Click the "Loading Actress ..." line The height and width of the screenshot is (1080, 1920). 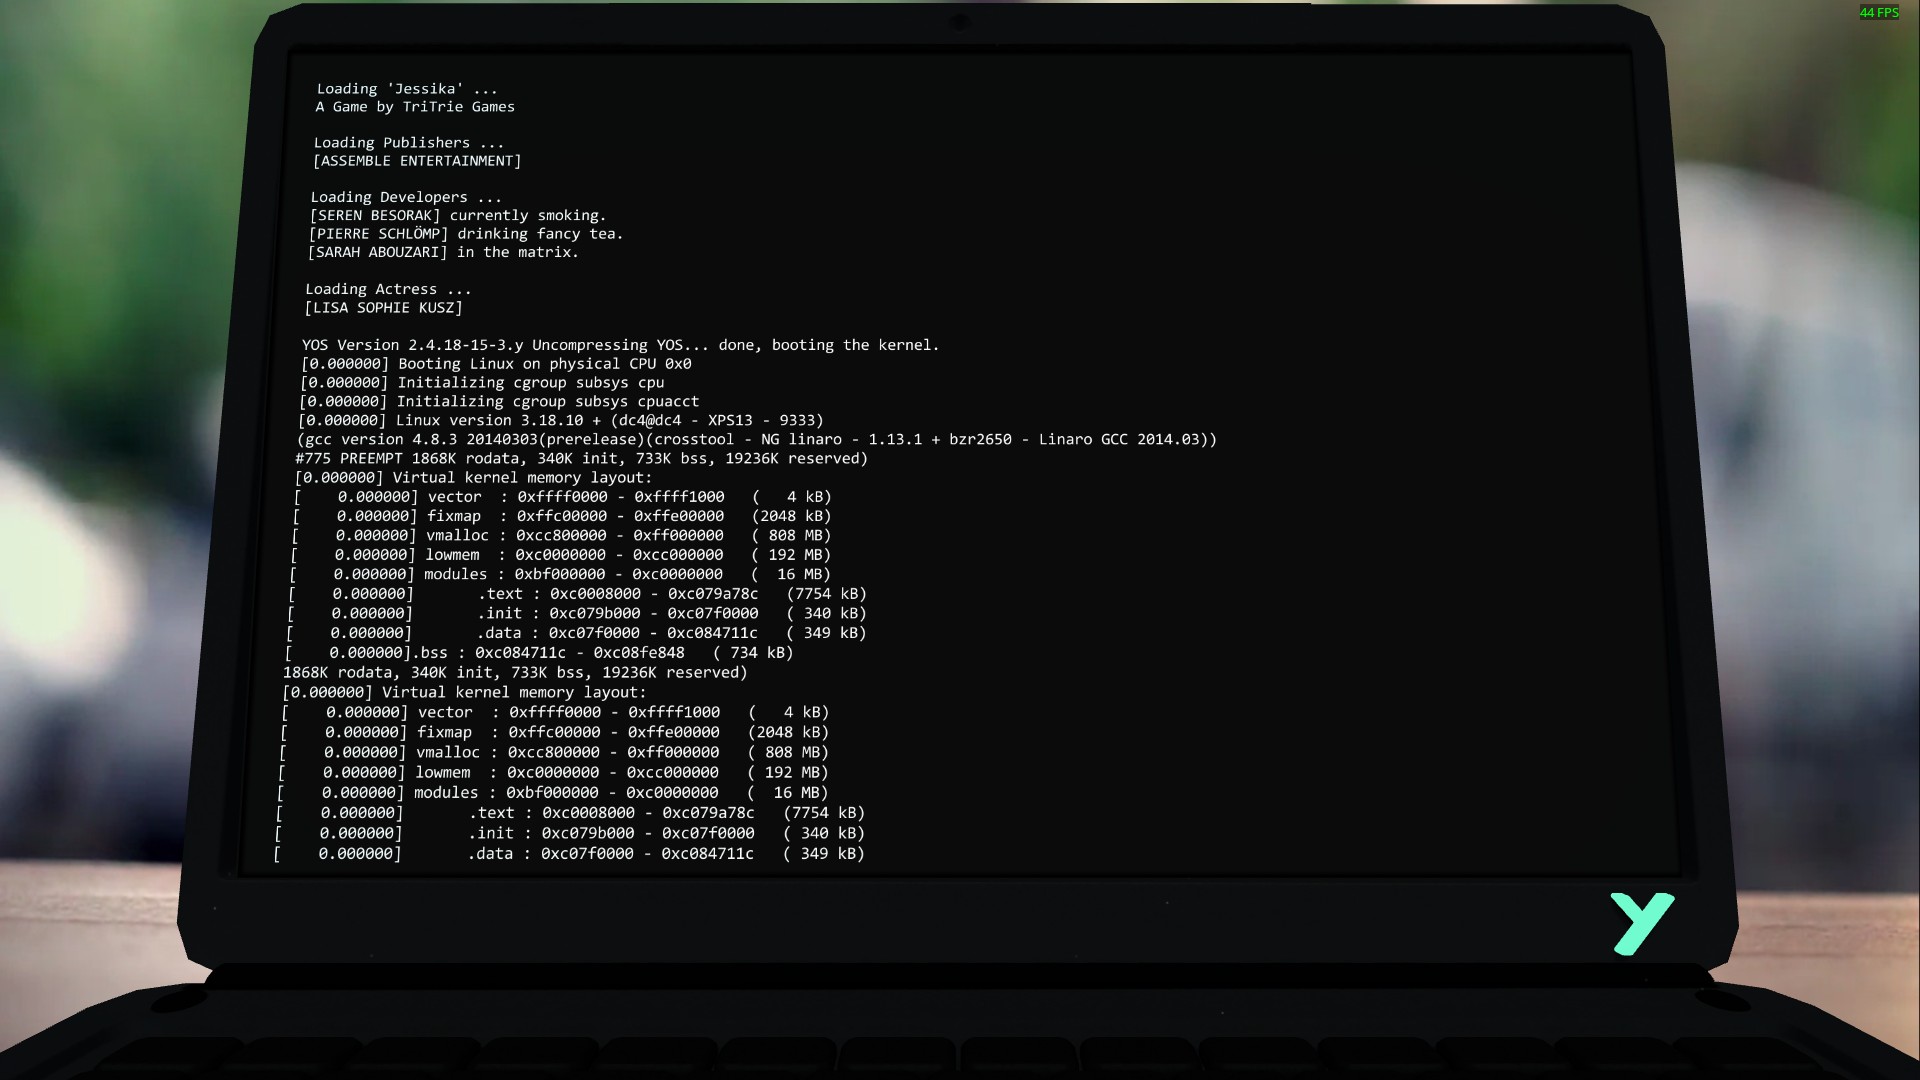(387, 289)
